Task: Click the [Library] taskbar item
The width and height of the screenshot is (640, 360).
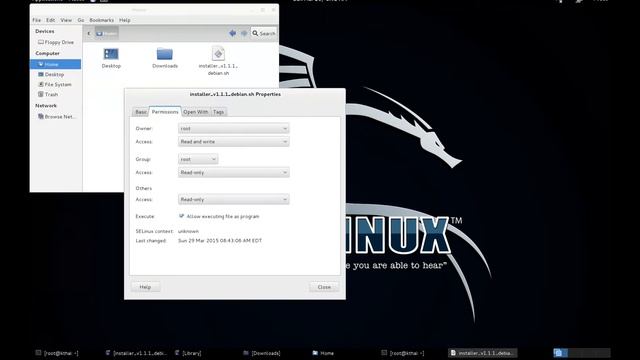Action: click(188, 353)
